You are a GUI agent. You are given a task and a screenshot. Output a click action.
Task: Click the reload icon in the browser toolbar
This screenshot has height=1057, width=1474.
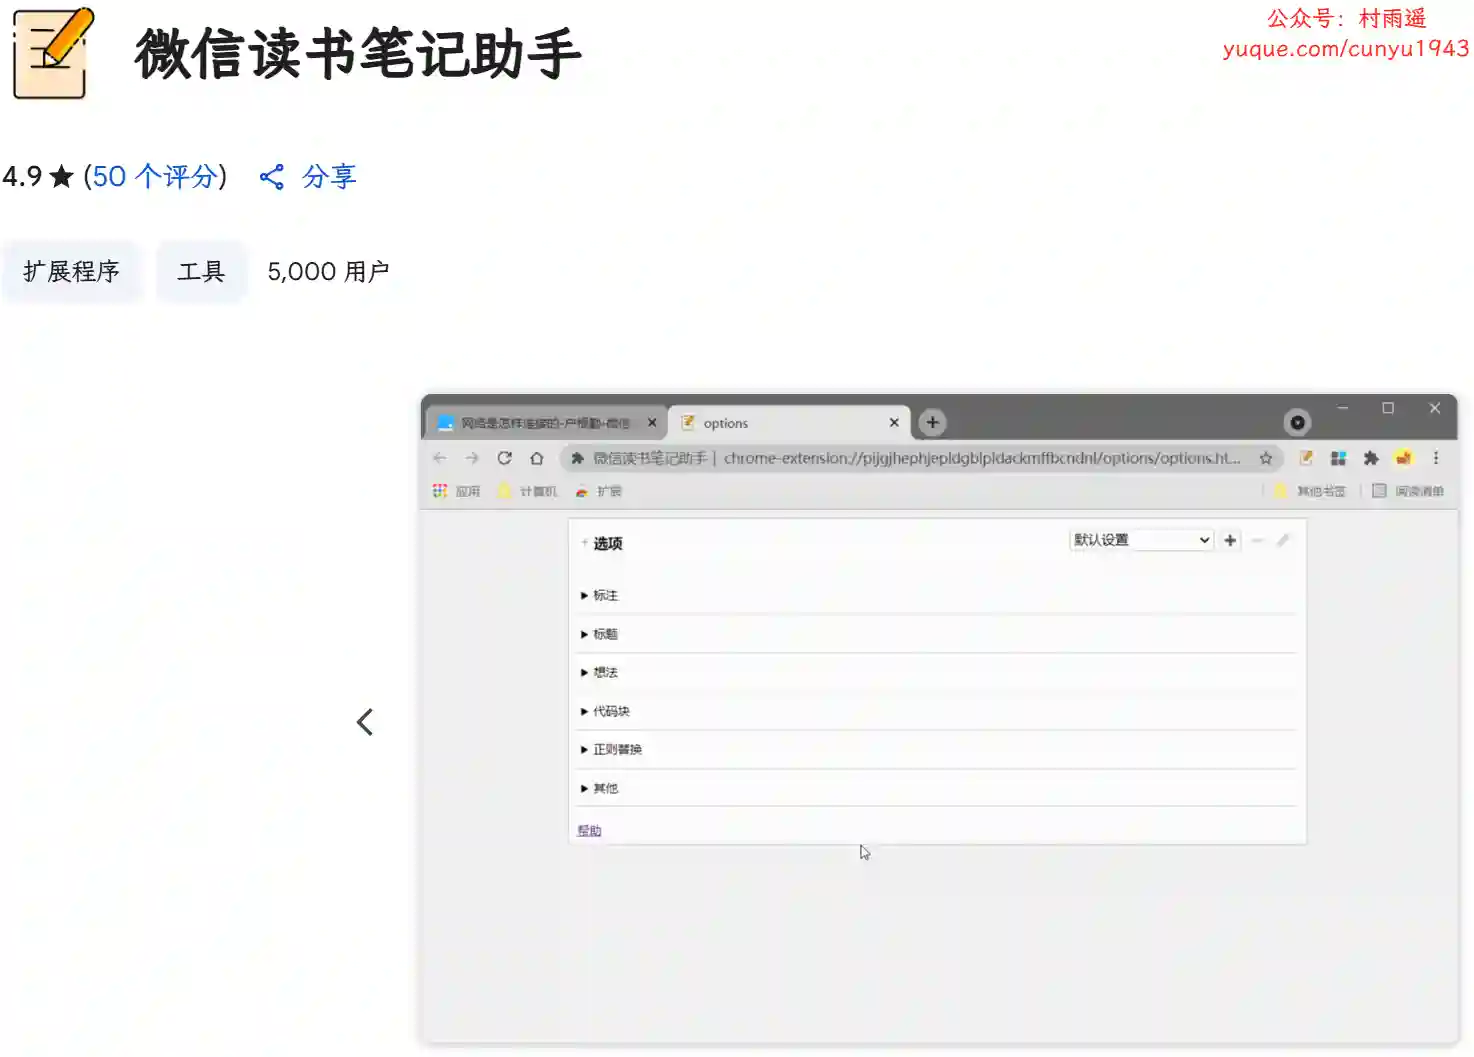[x=504, y=458]
